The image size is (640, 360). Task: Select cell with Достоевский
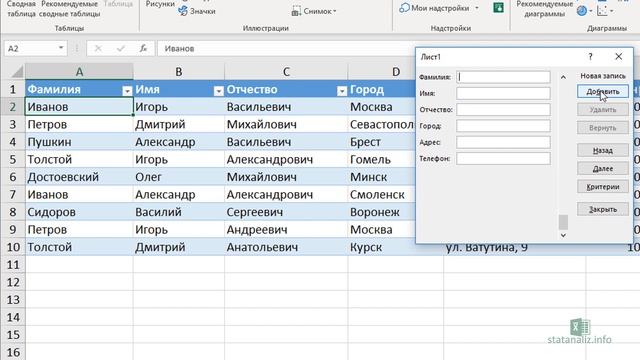[x=79, y=177]
